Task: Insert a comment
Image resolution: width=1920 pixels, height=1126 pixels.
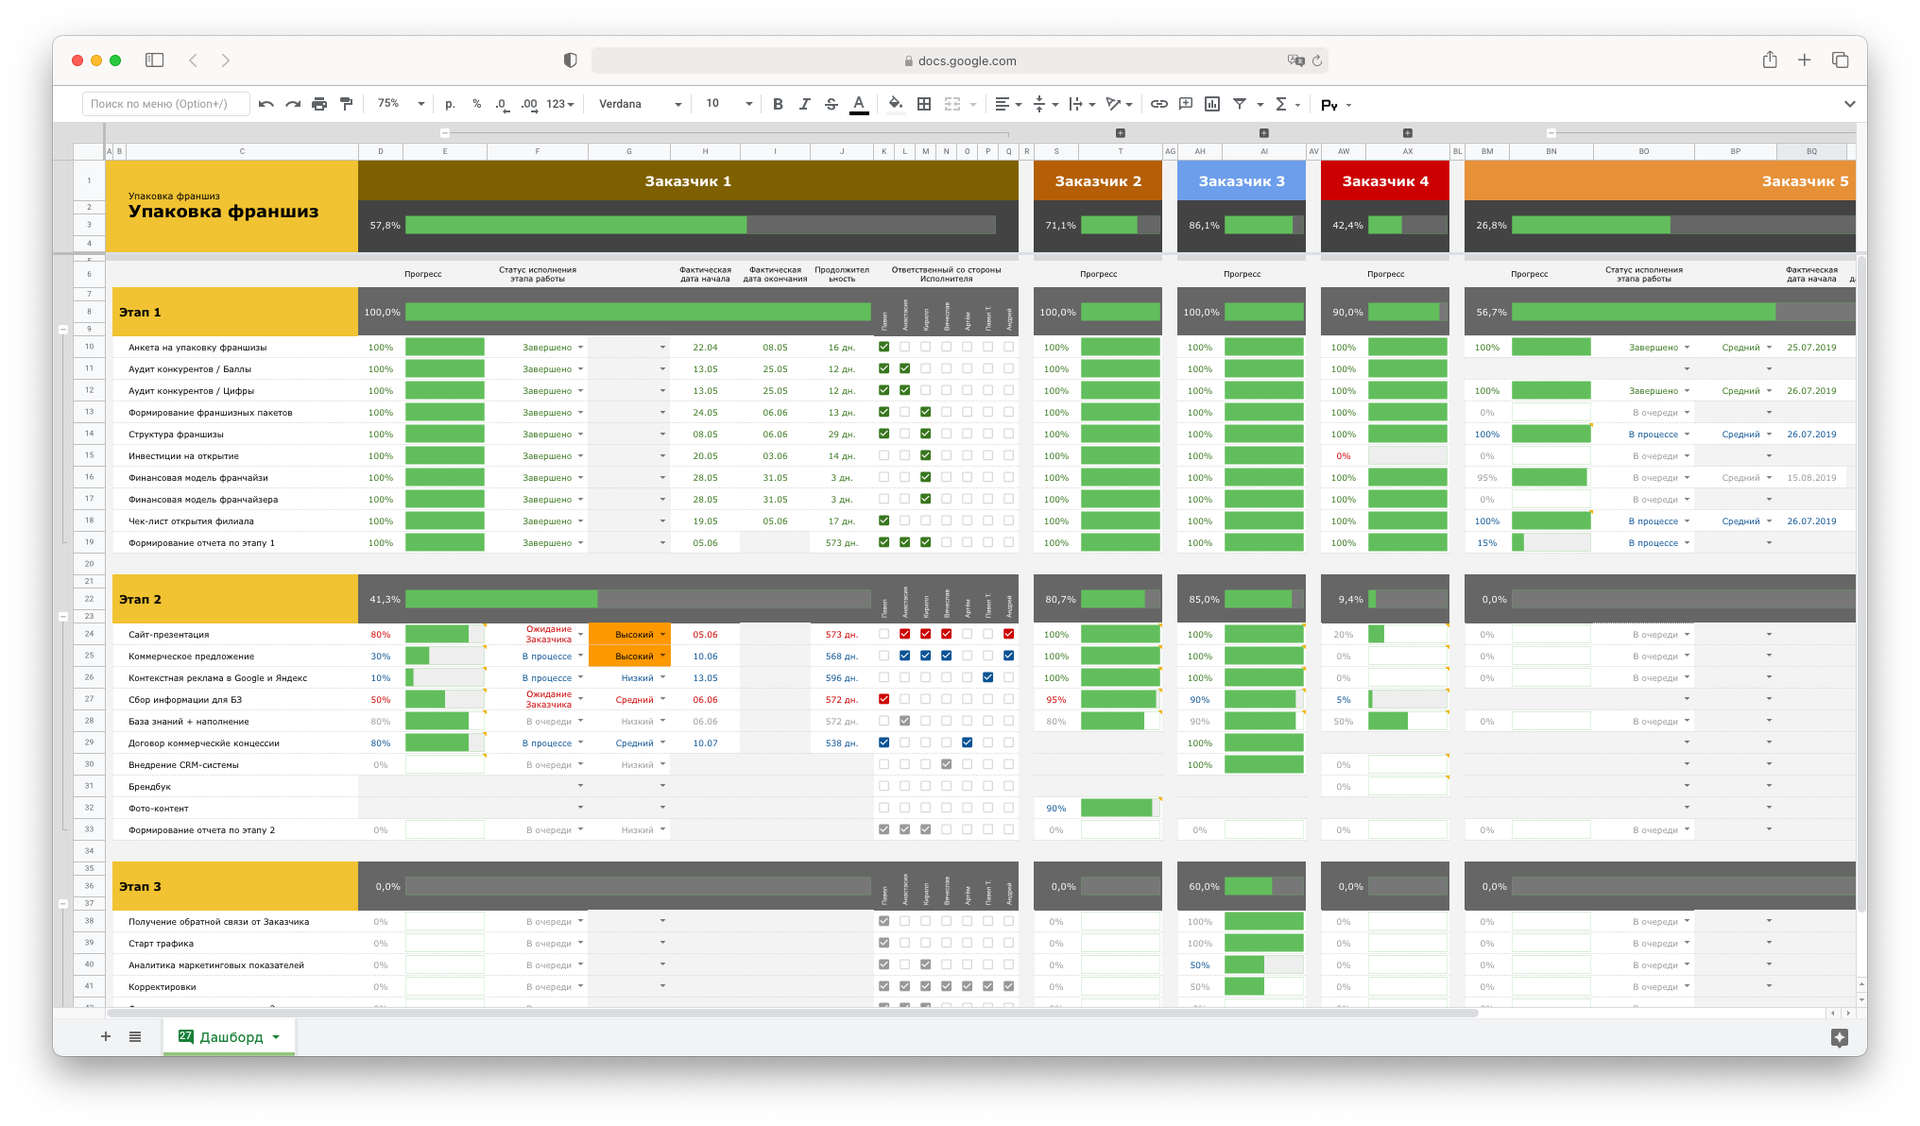Action: point(1186,104)
